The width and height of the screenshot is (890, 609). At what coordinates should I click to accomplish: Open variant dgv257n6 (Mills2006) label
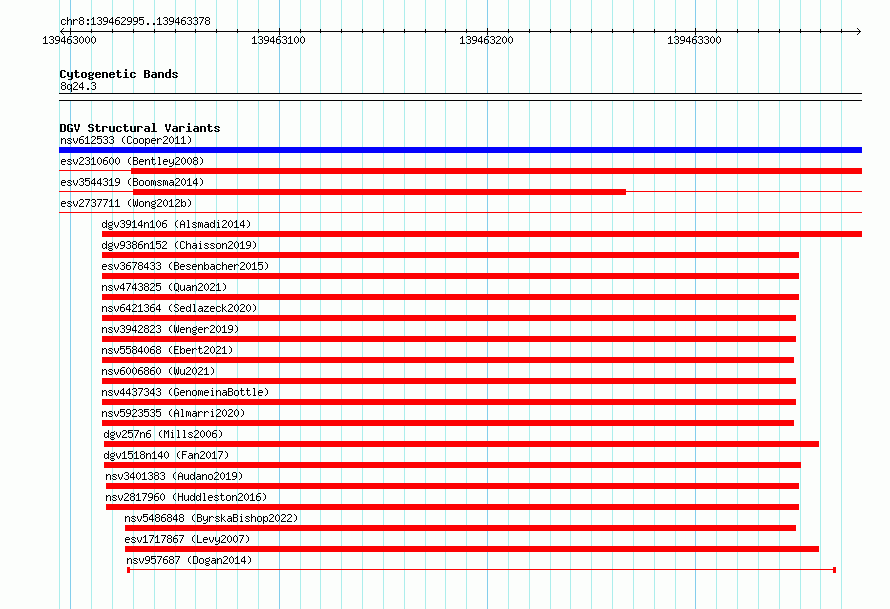pyautogui.click(x=163, y=434)
